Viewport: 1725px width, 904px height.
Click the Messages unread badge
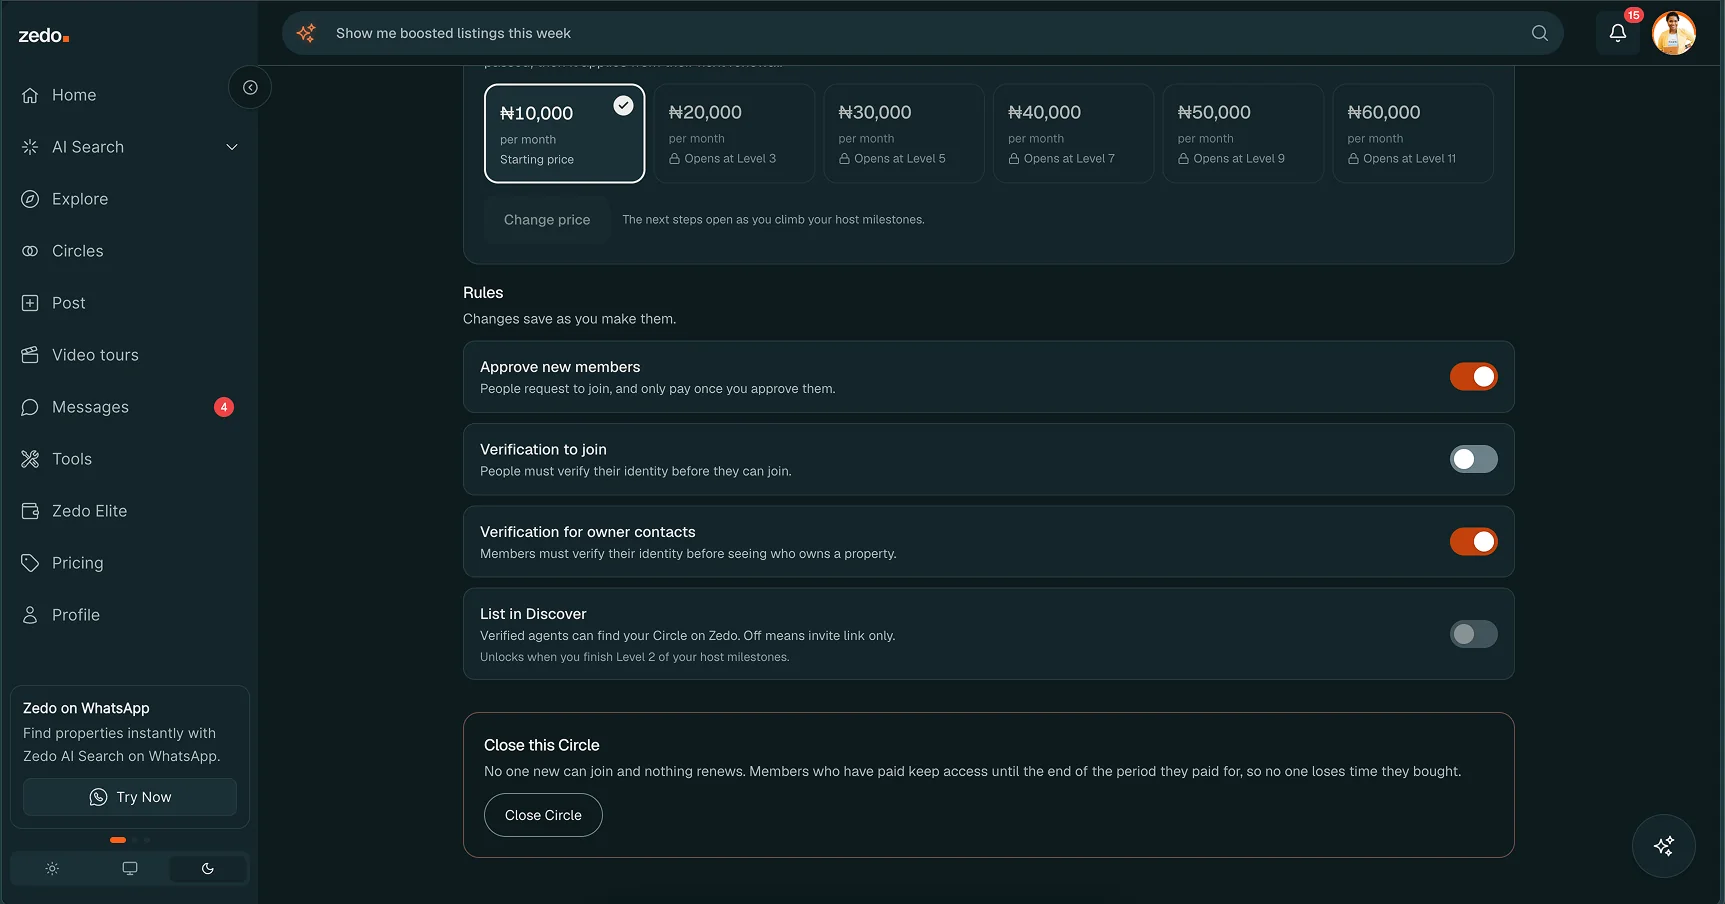click(224, 407)
